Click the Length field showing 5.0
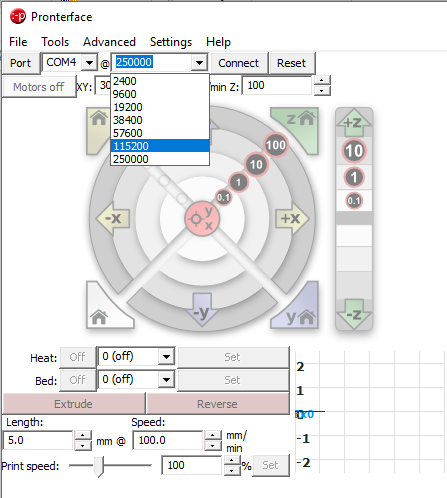This screenshot has width=447, height=498. coord(38,440)
